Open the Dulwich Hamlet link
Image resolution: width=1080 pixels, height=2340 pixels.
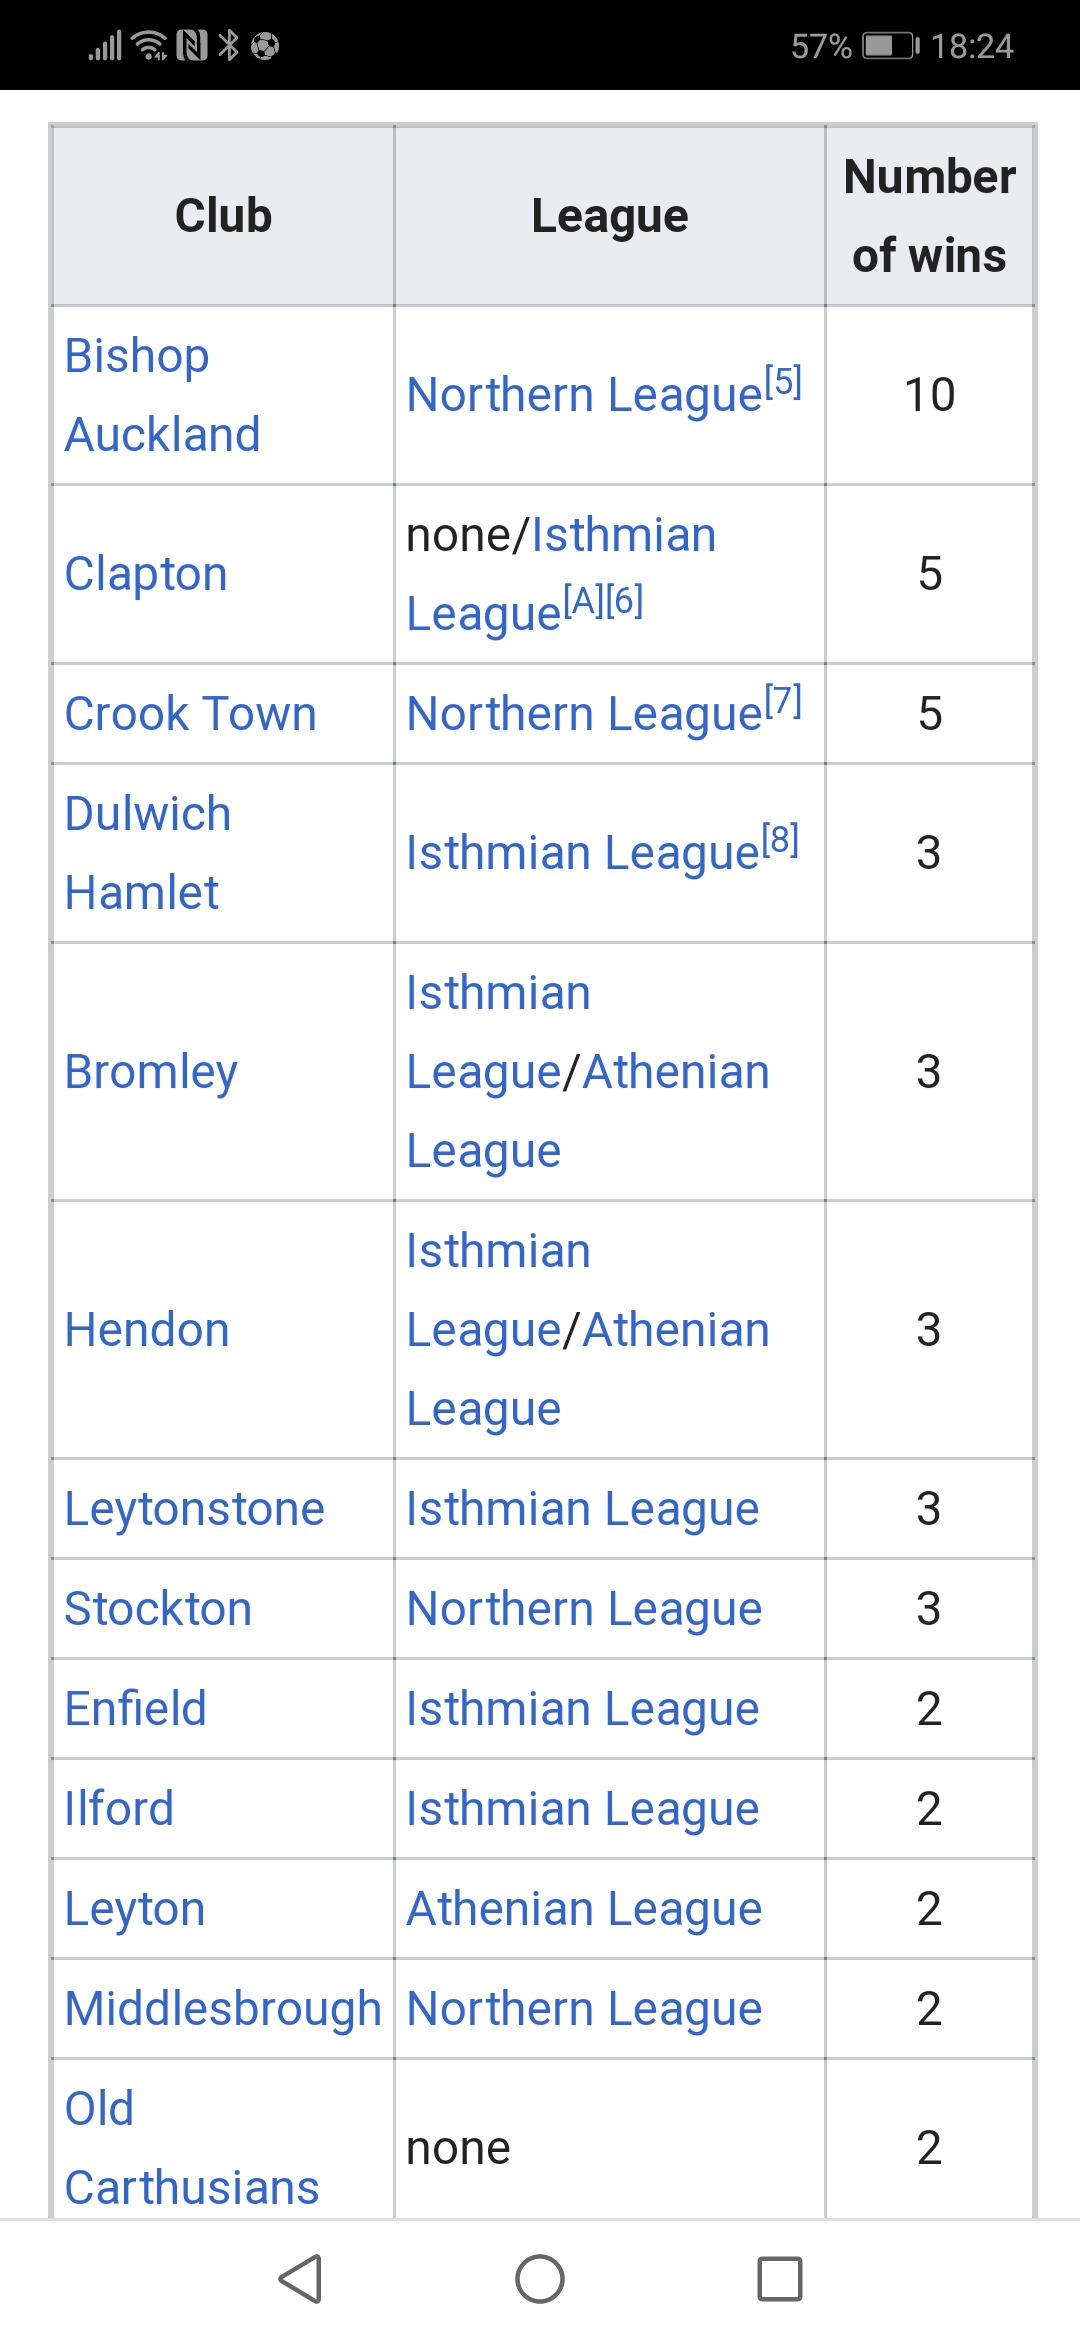pyautogui.click(x=148, y=853)
